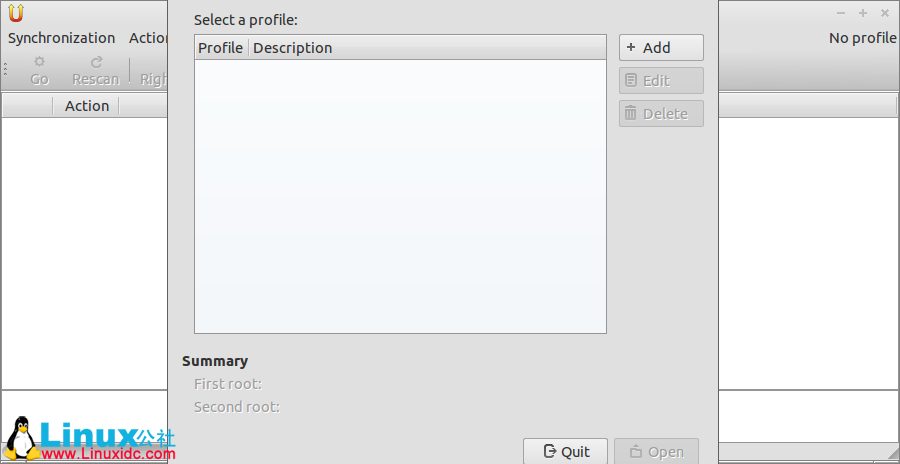Minimize the Unison window

pos(840,13)
